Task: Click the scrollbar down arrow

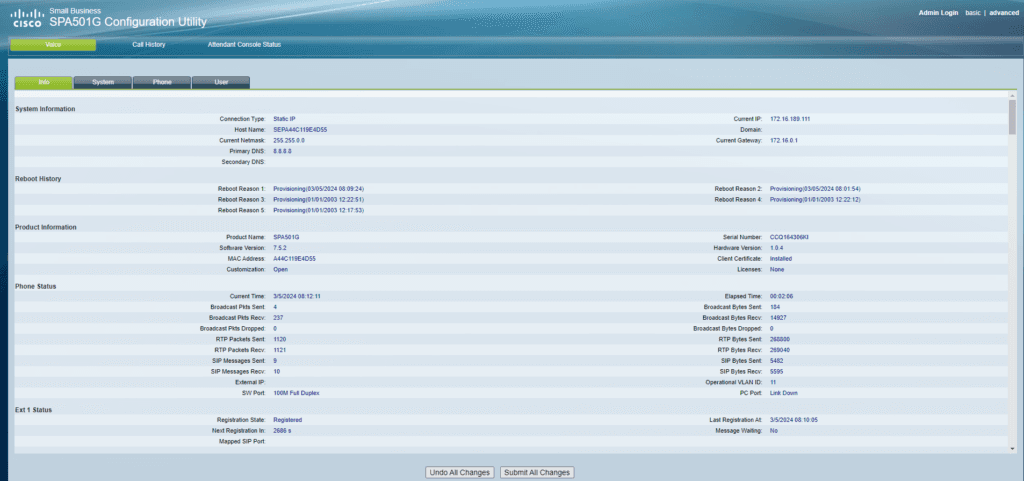Action: pos(1012,450)
